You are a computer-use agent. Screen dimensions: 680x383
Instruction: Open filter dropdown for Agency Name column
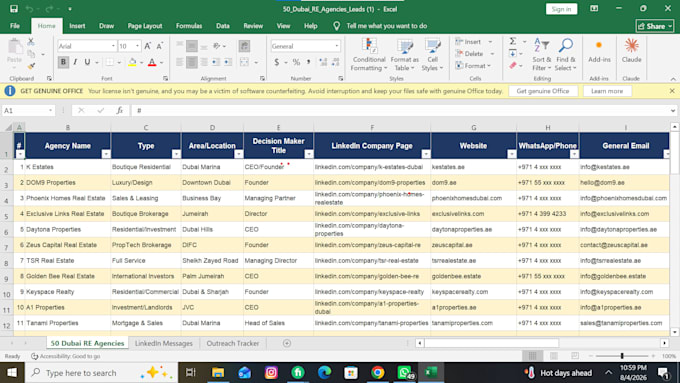click(x=106, y=154)
